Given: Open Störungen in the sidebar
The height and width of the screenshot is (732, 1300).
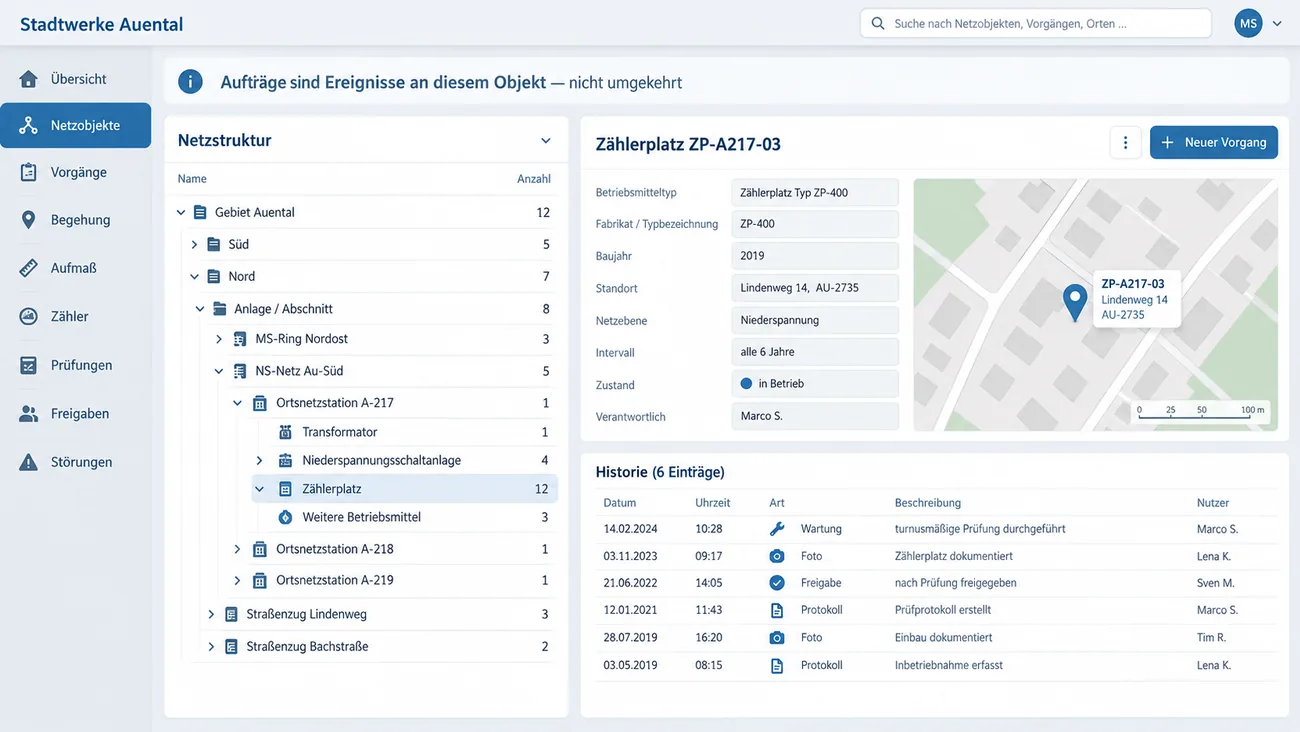Looking at the screenshot, I should click(76, 462).
